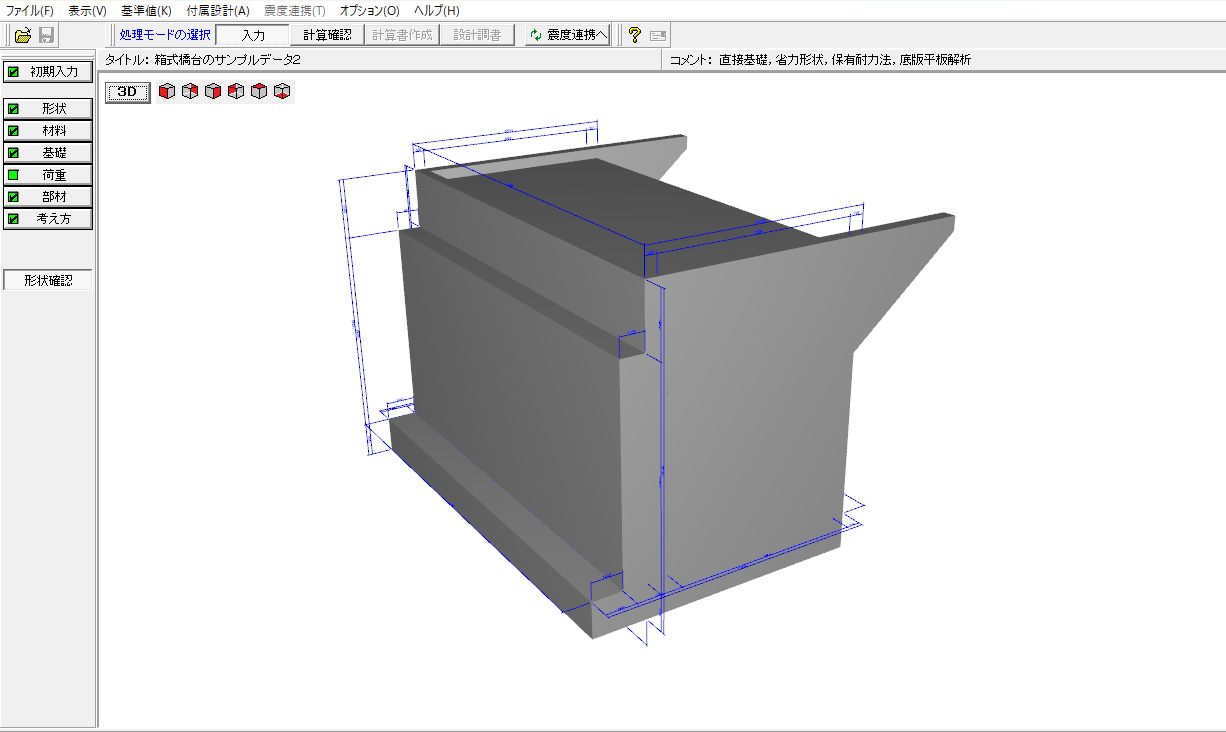Select the cube view with red bottom face

tap(282, 91)
